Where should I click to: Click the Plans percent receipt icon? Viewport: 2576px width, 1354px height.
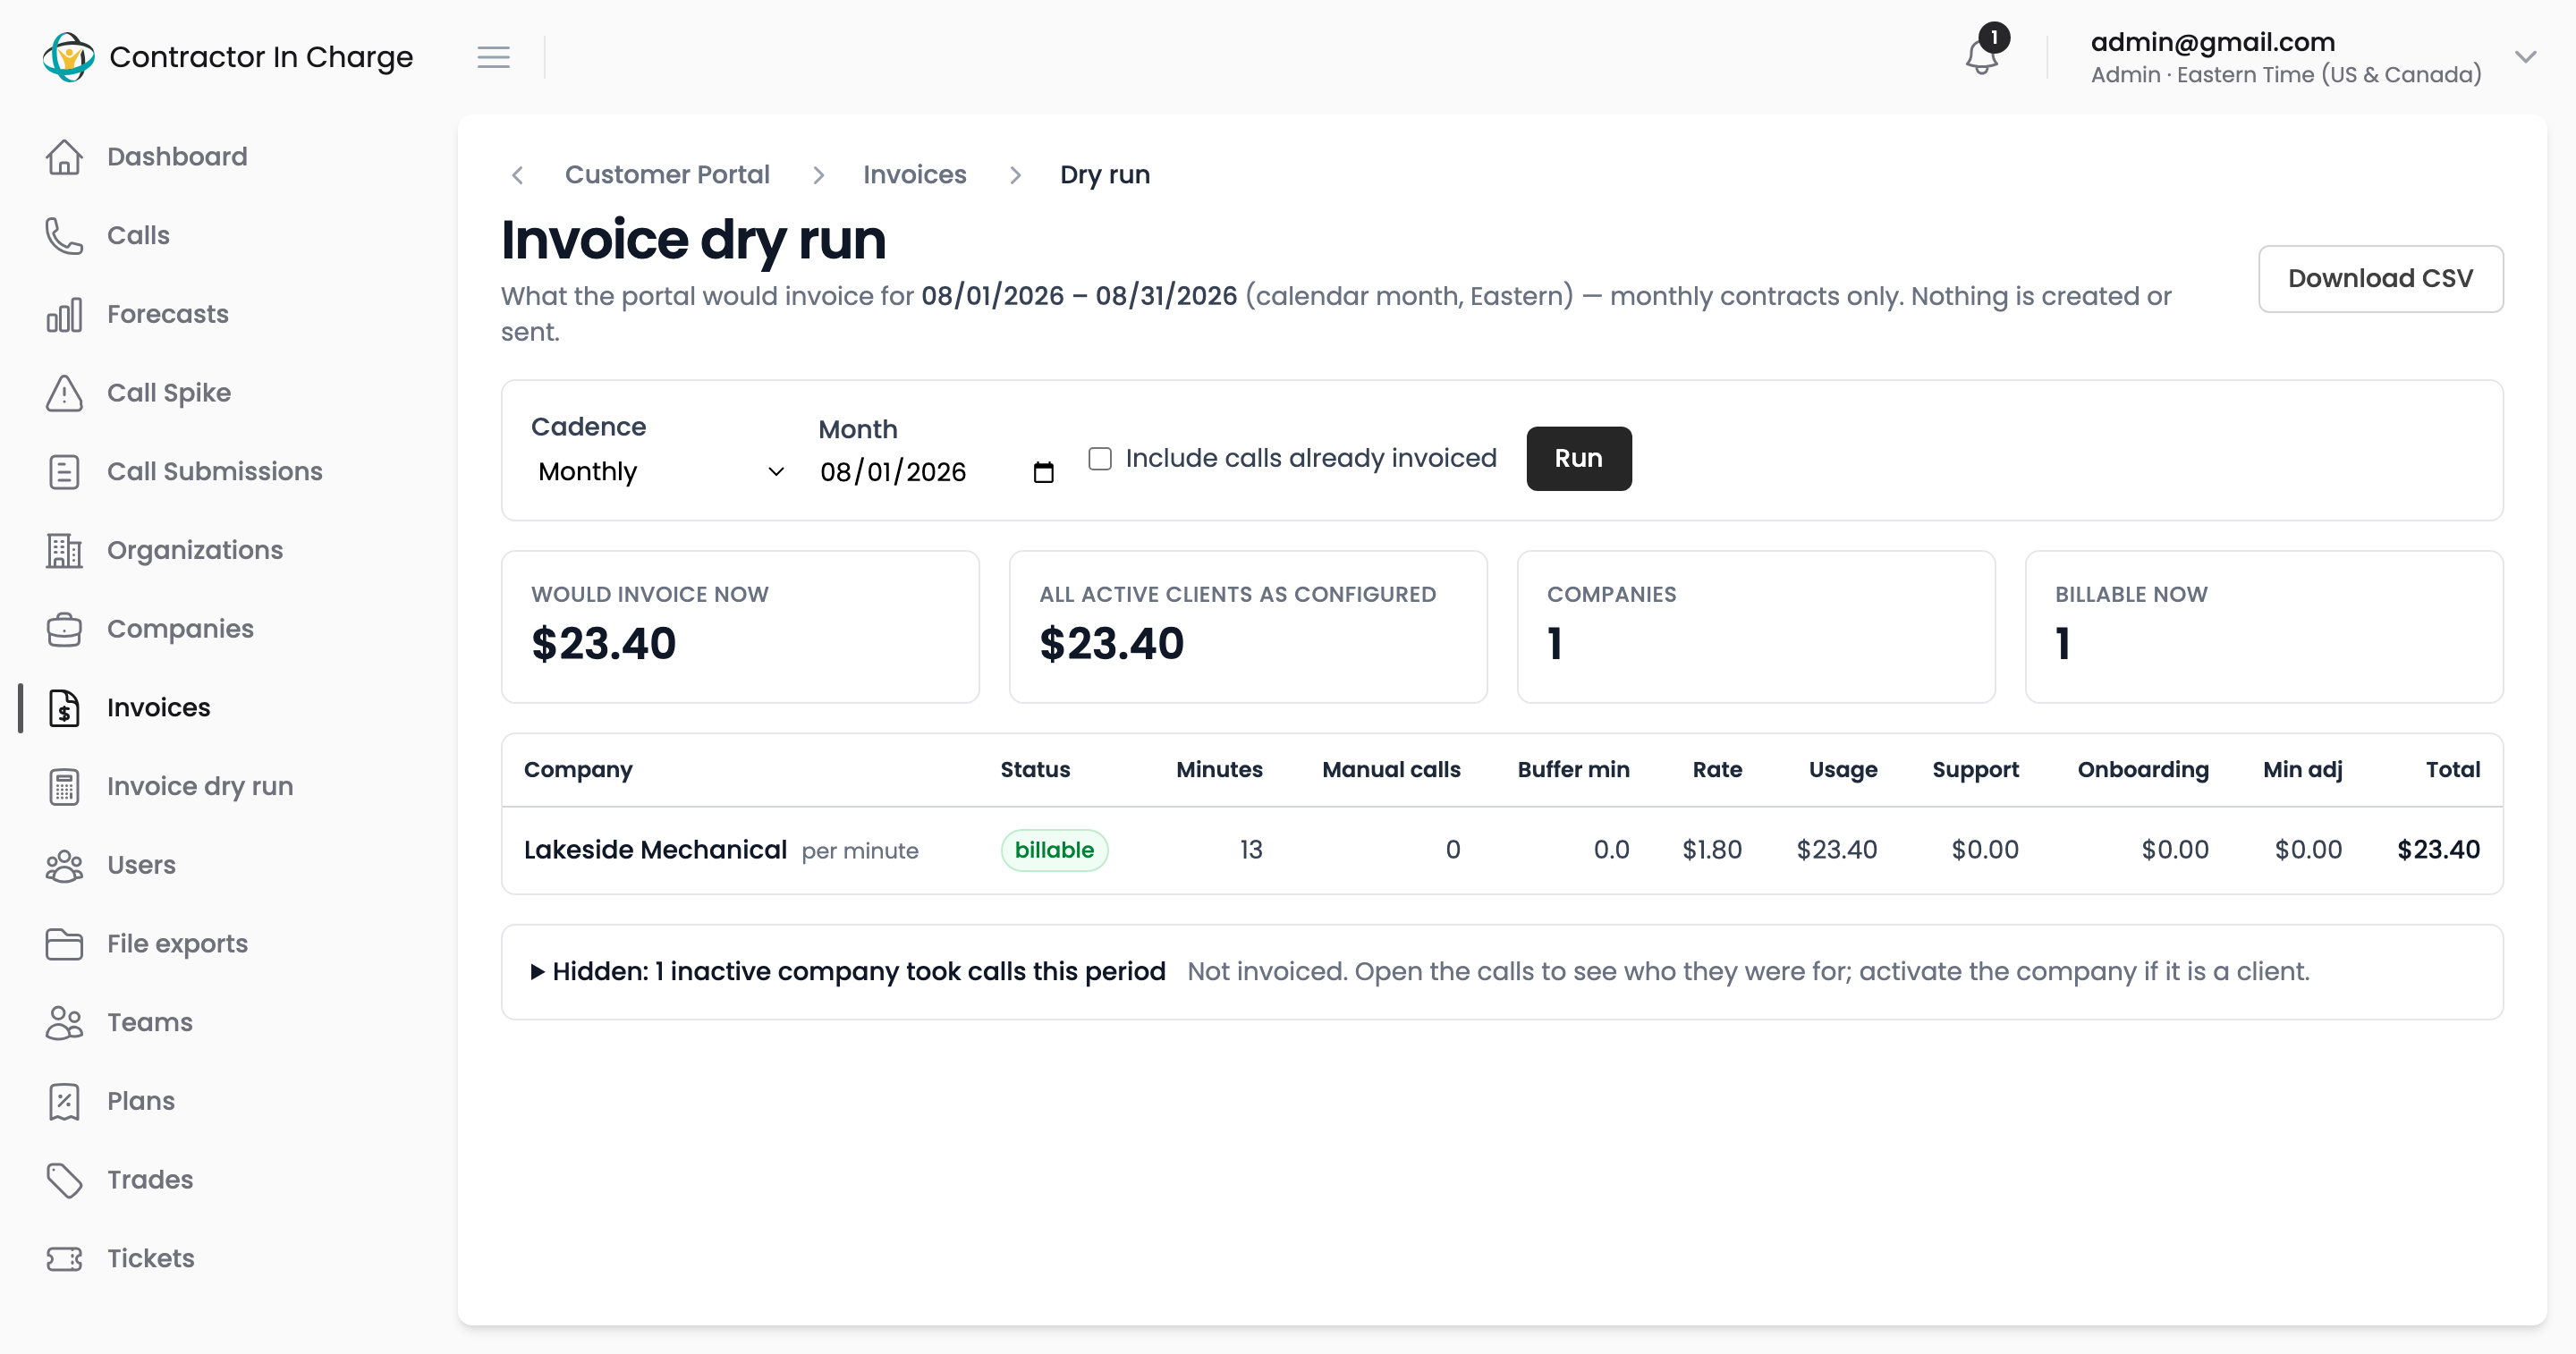64,1101
